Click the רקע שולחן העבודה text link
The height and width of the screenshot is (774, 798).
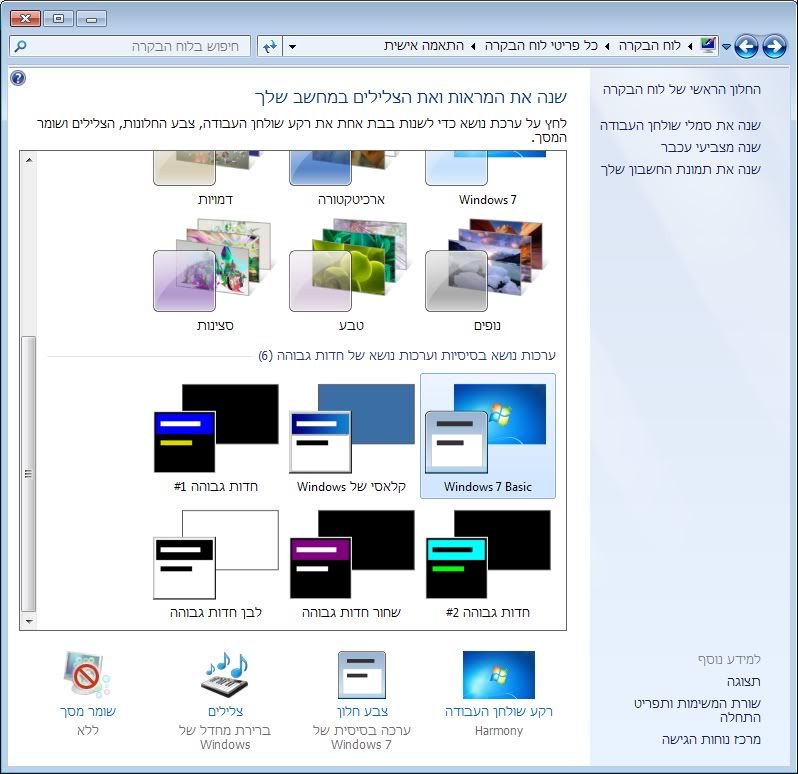(x=499, y=711)
